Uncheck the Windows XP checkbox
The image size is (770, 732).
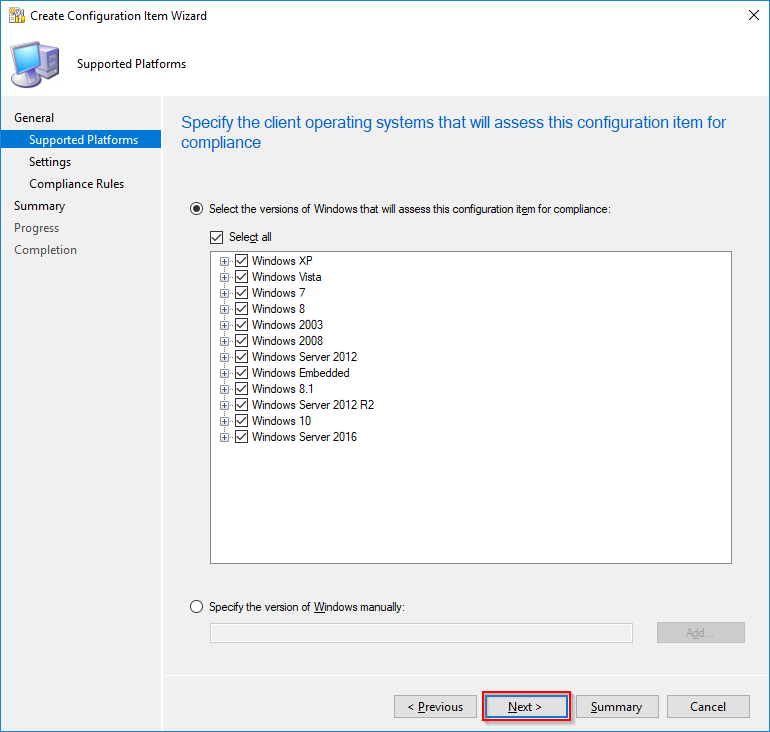241,260
